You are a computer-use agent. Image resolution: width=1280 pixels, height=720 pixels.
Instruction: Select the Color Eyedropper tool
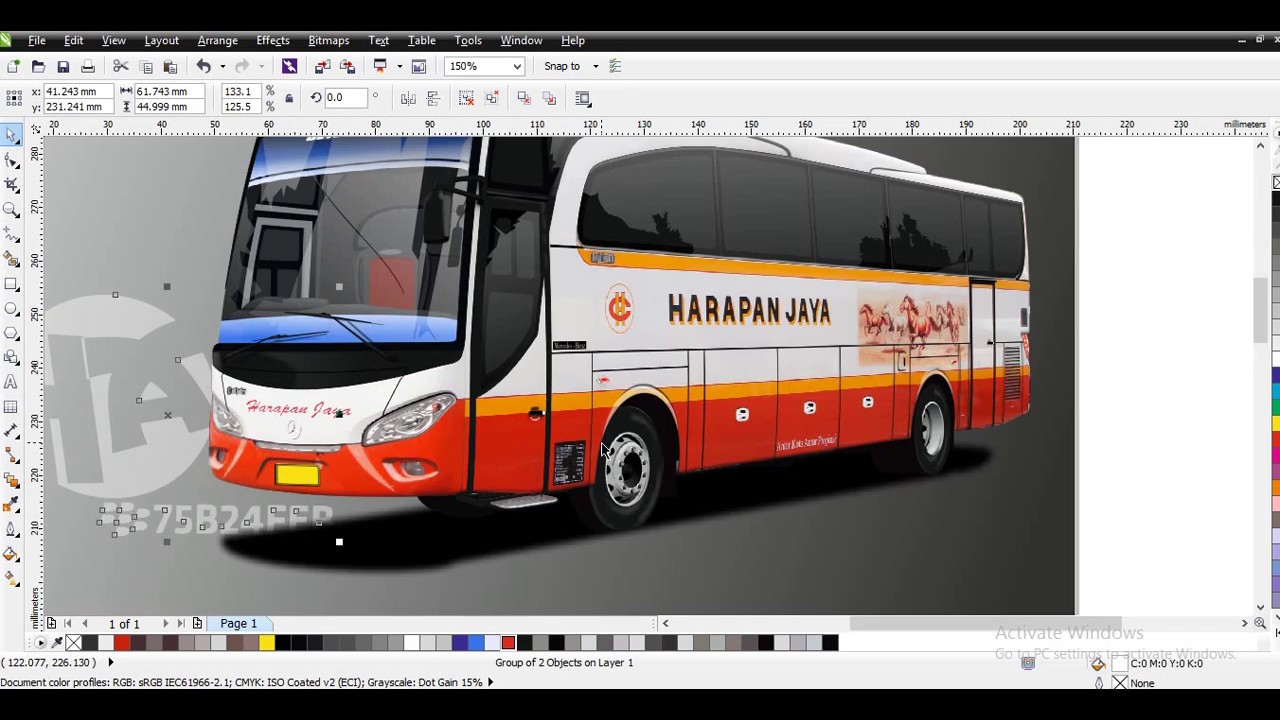coord(12,505)
